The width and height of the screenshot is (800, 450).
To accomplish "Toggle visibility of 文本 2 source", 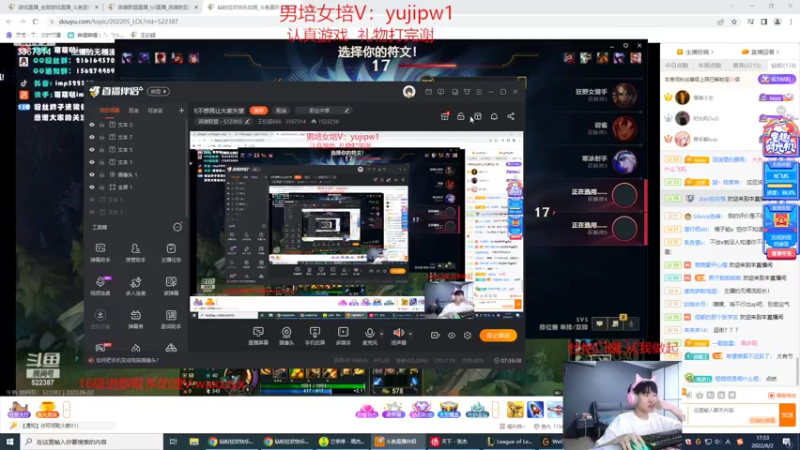I will coord(92,124).
